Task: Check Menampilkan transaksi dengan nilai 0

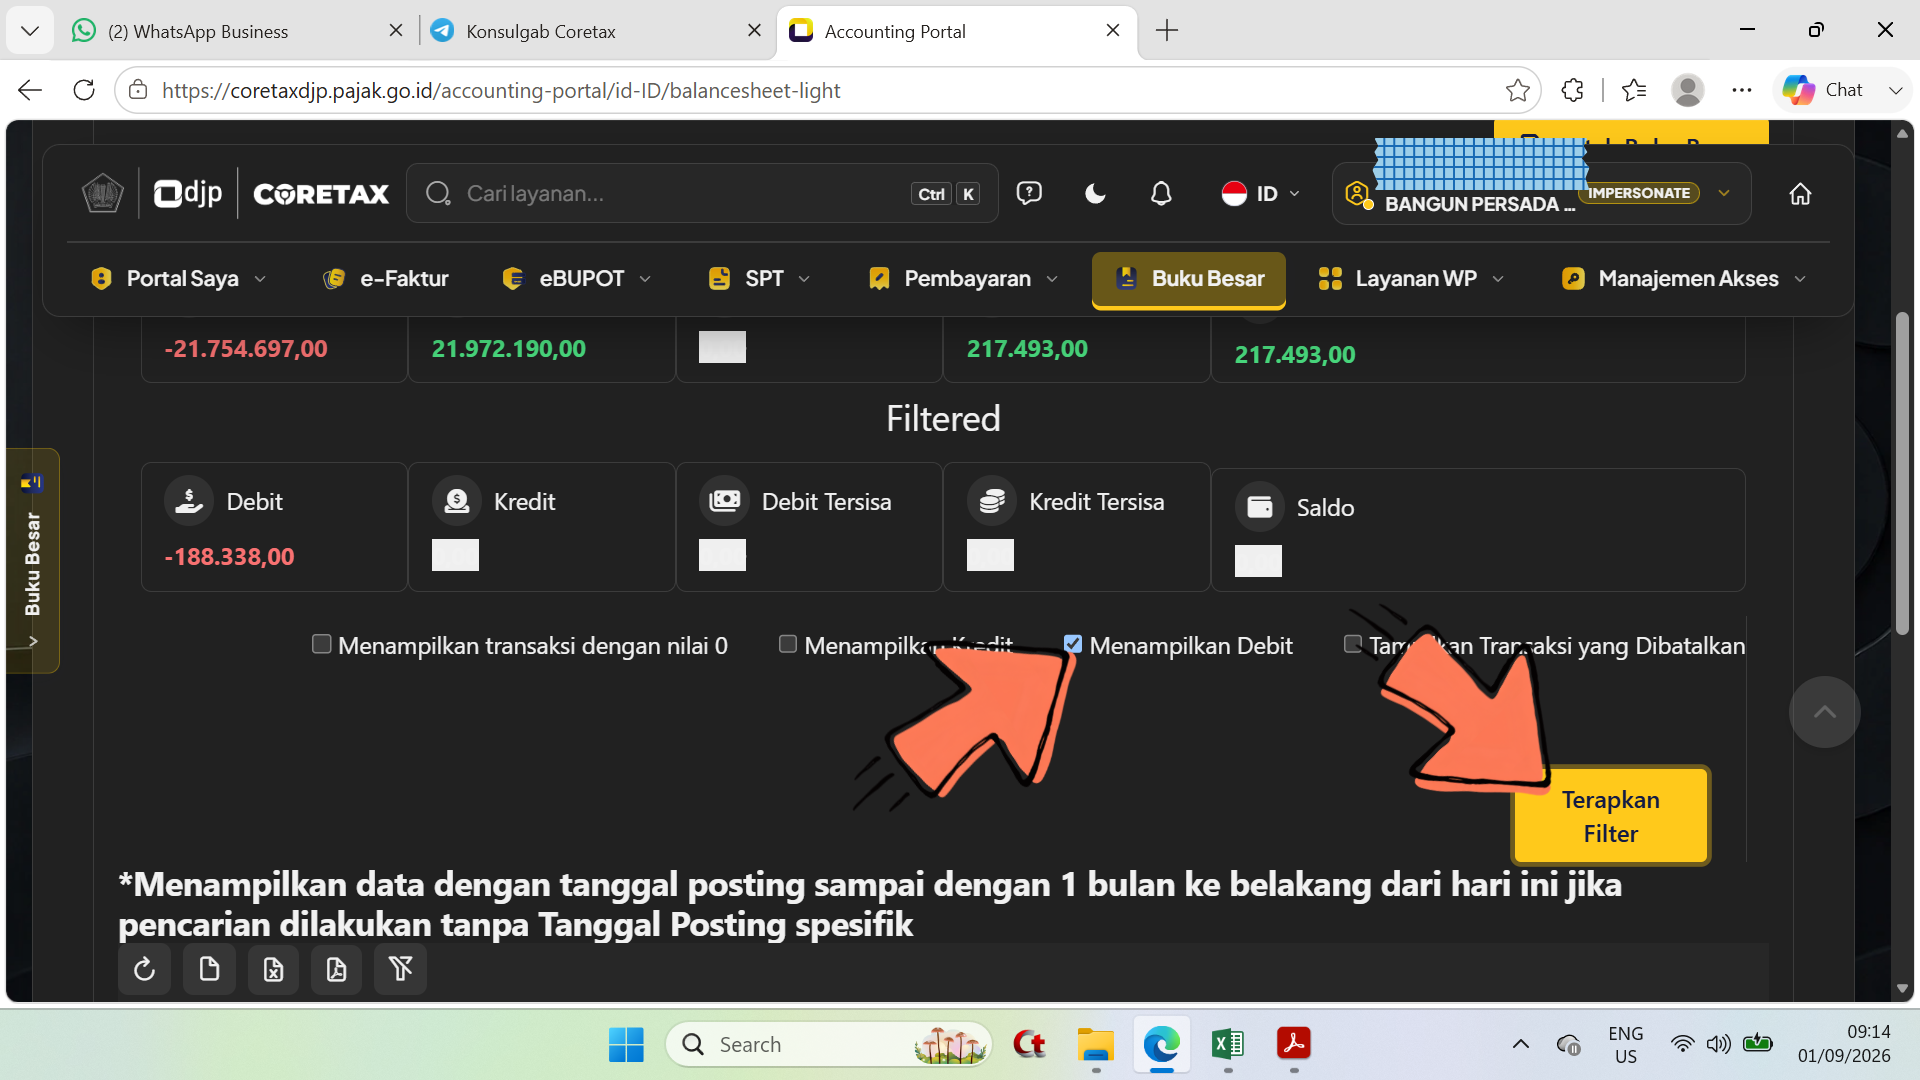Action: tap(321, 644)
